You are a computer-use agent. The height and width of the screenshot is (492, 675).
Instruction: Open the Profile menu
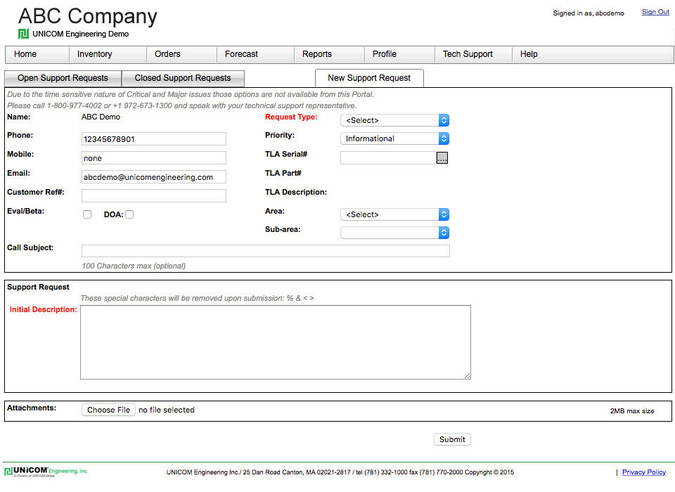coord(399,54)
